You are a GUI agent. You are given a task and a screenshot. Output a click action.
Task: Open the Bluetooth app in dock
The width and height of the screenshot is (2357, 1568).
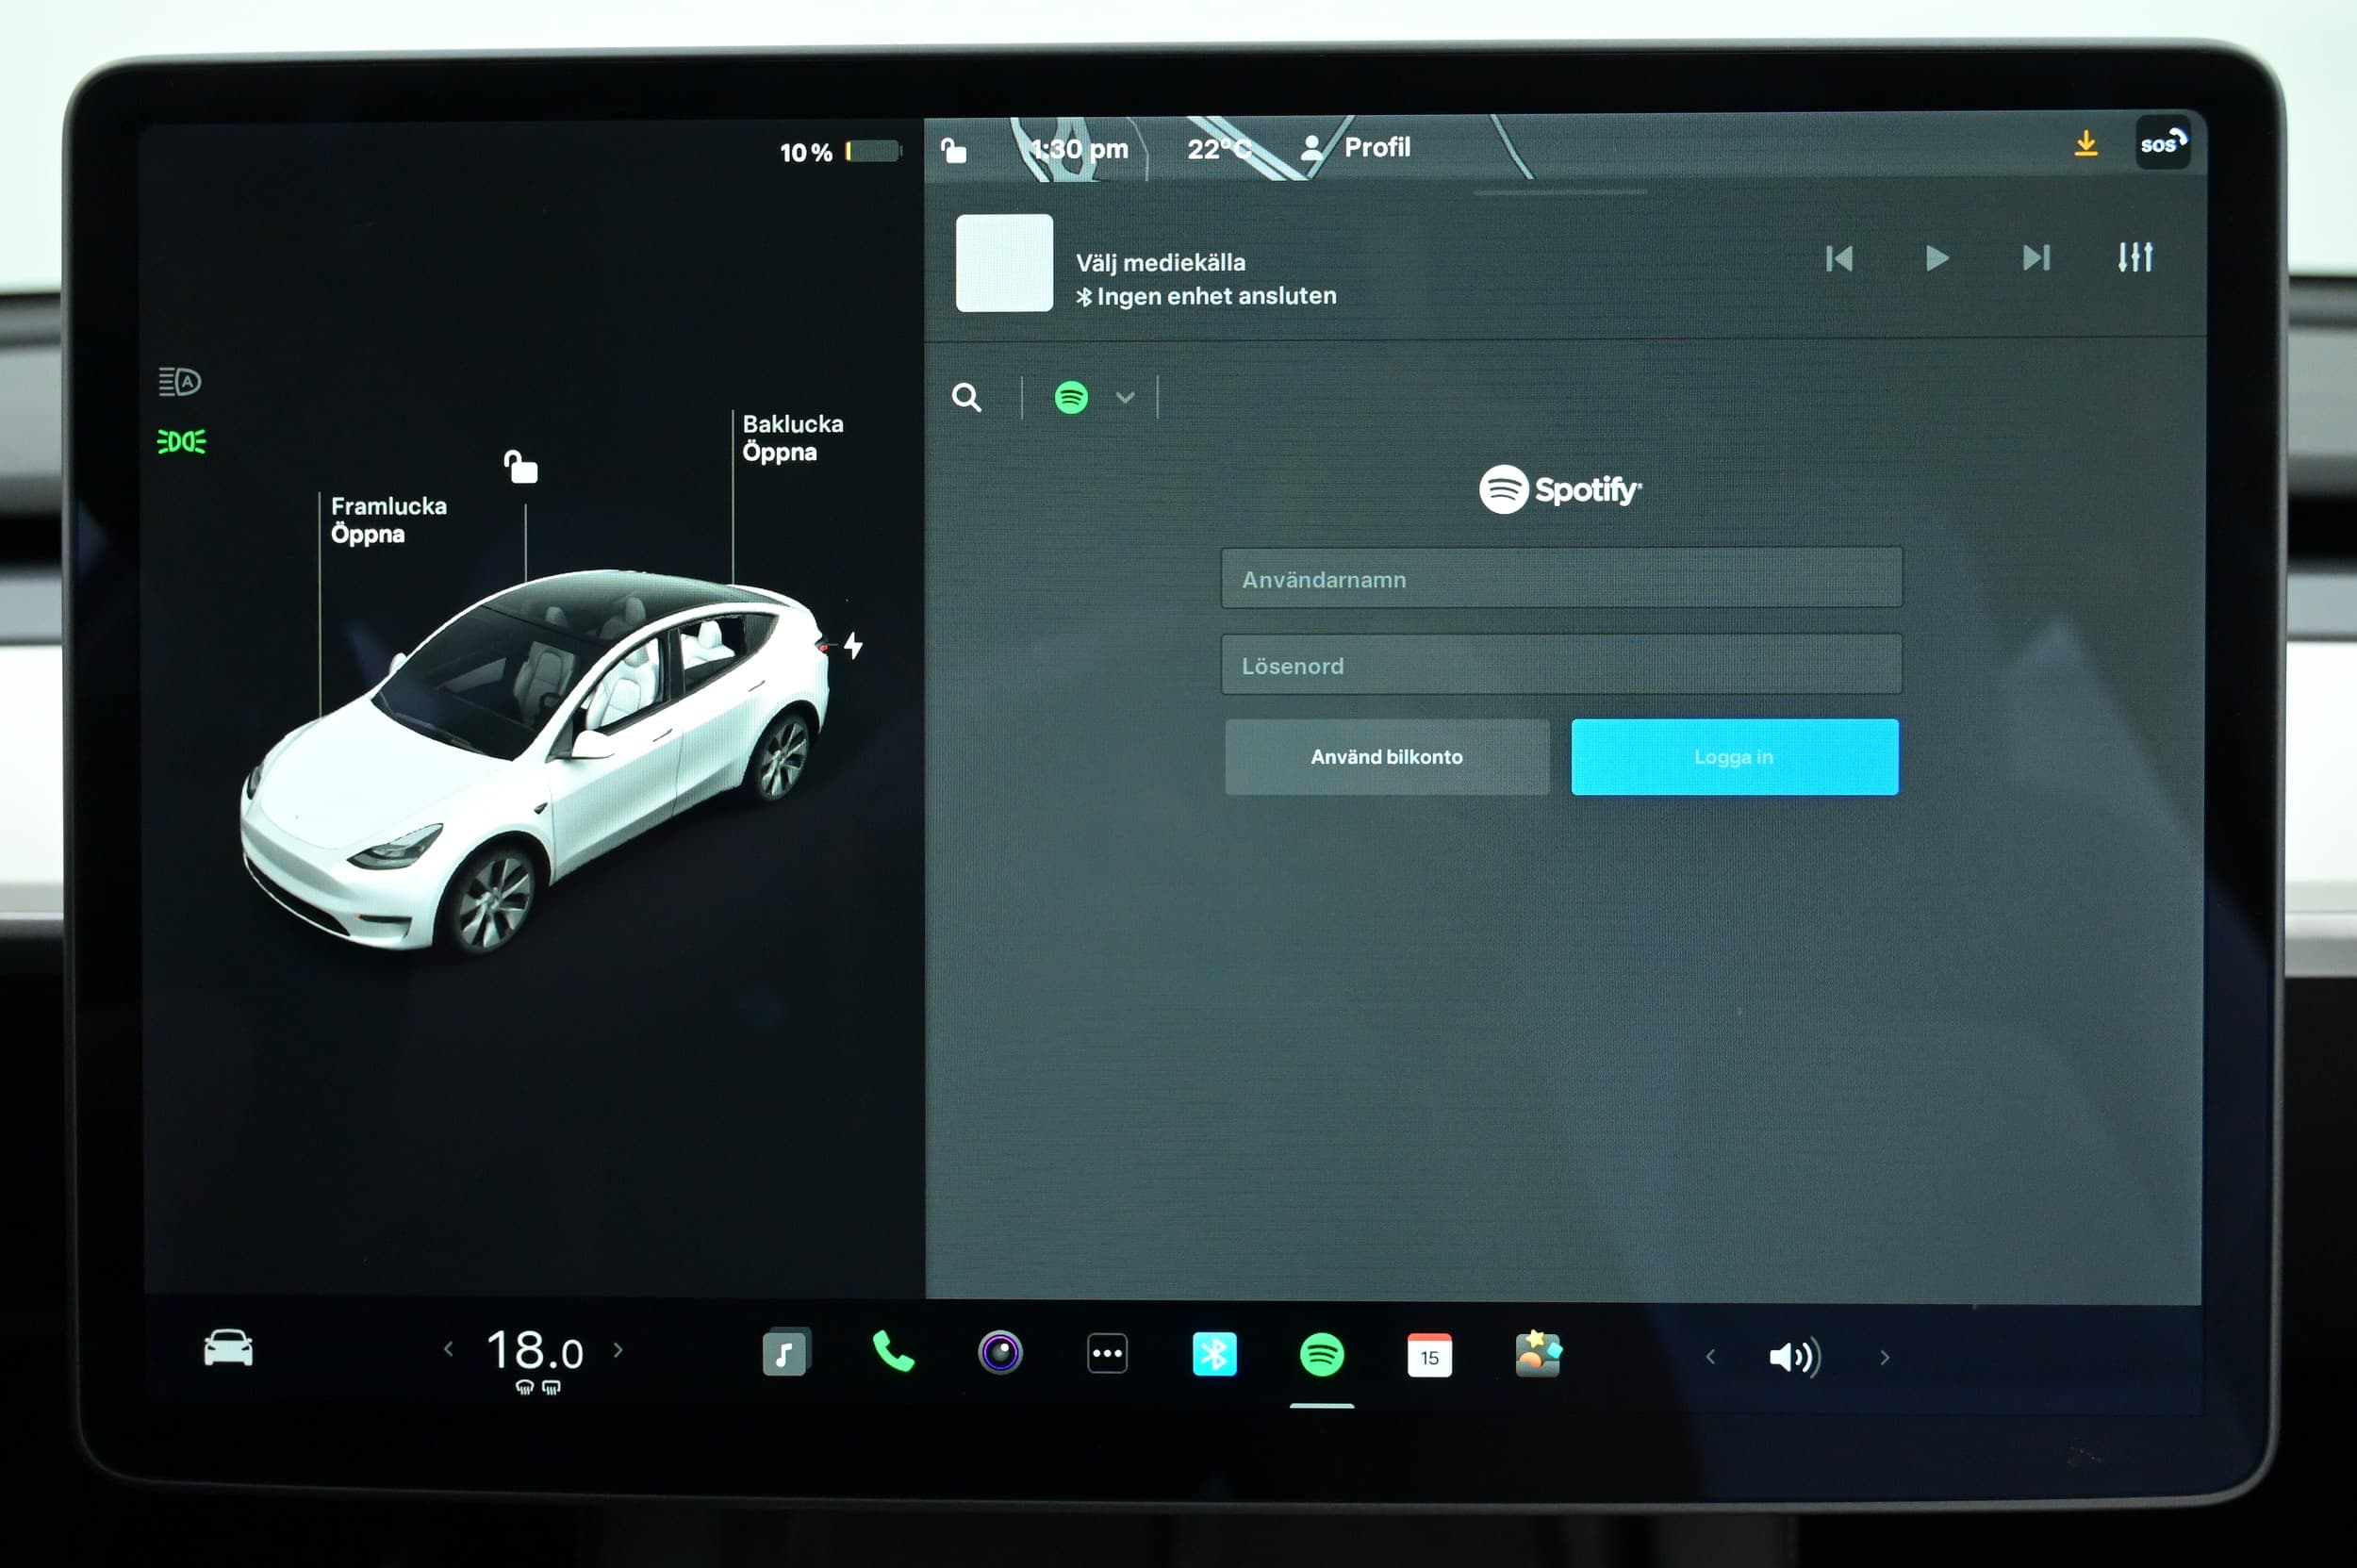coord(1214,1355)
